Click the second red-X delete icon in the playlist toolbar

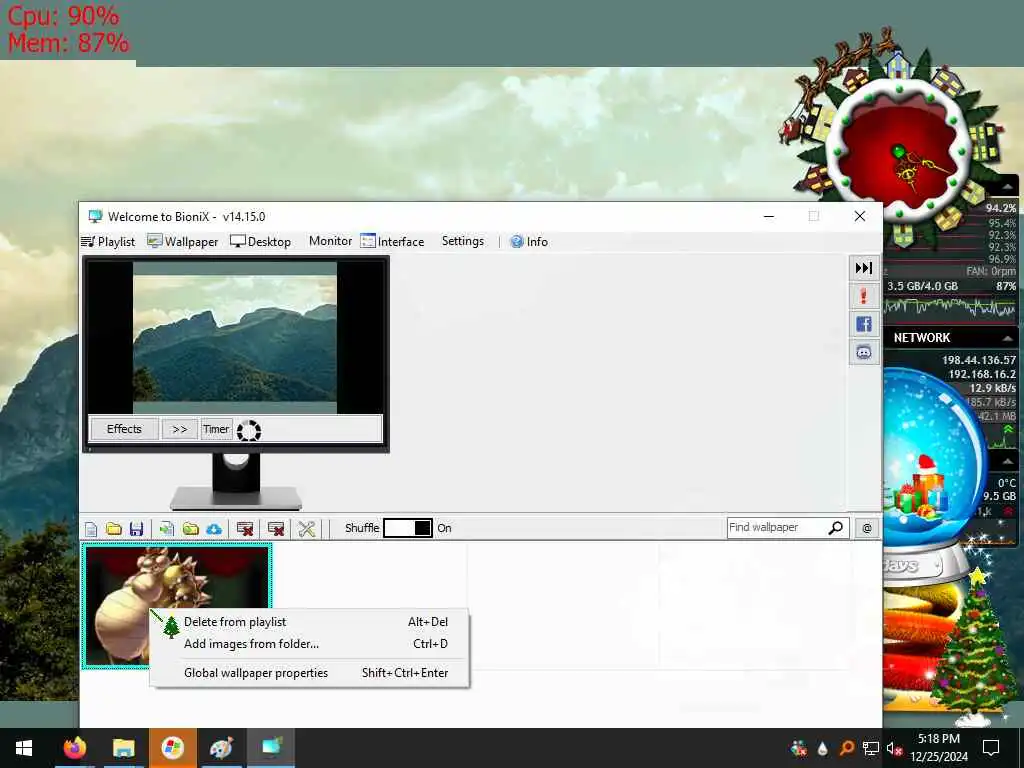(x=276, y=528)
